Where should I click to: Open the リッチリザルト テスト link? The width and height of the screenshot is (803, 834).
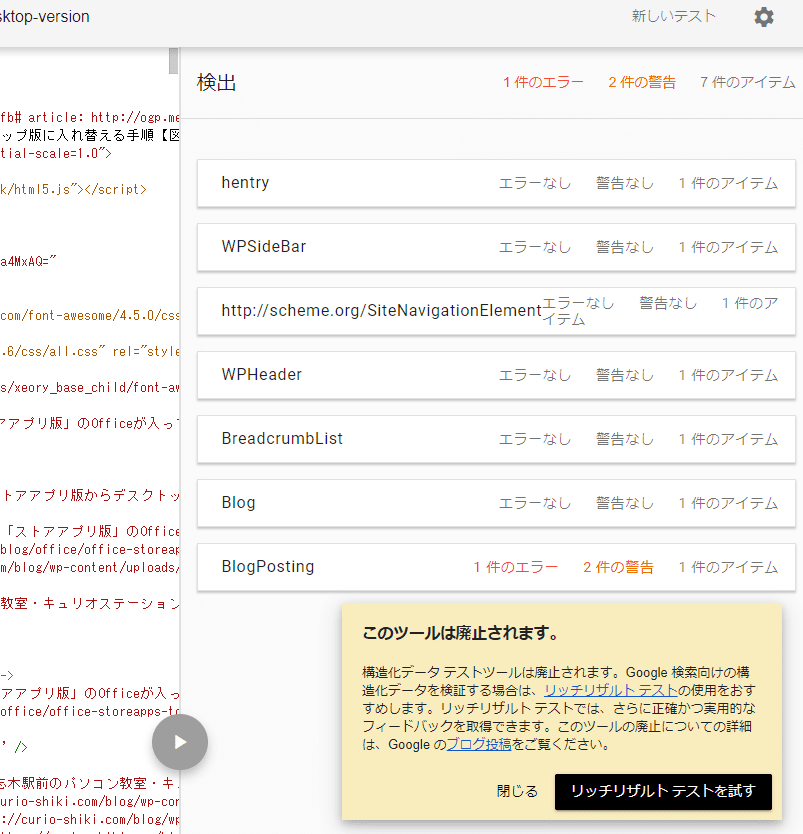pos(610,690)
